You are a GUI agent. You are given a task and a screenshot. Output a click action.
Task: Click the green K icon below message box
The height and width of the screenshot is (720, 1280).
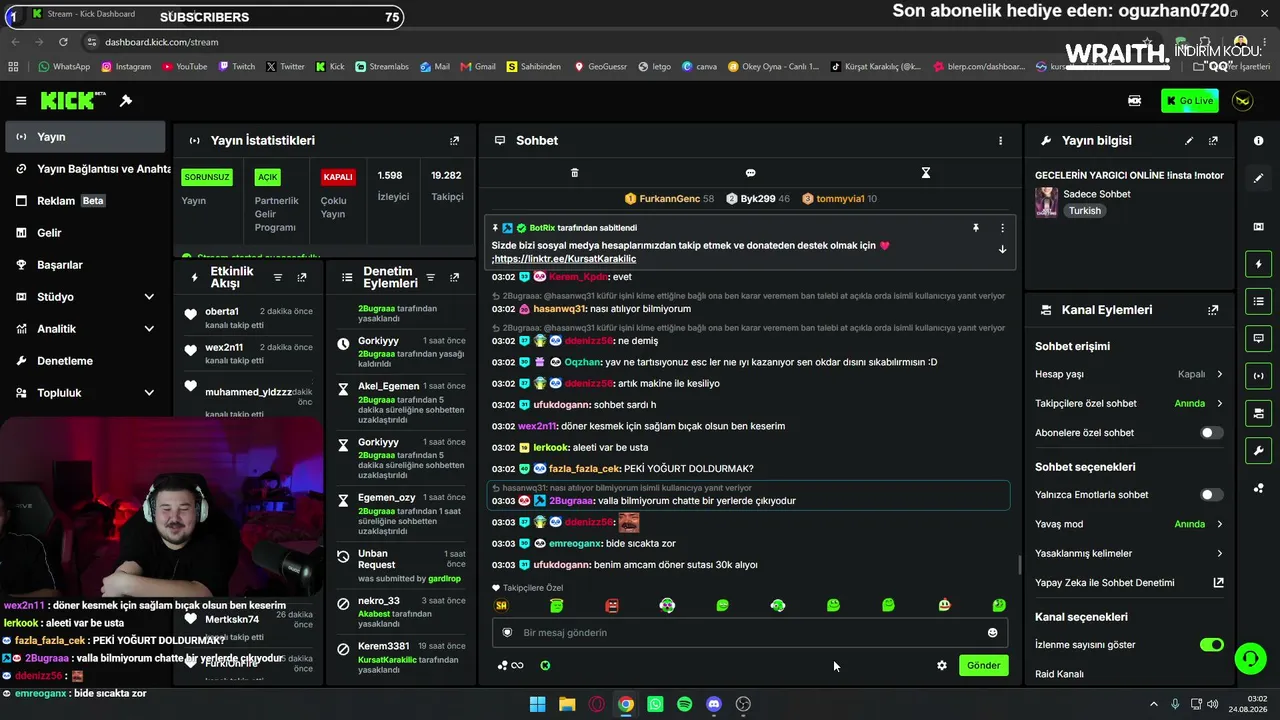click(x=545, y=665)
